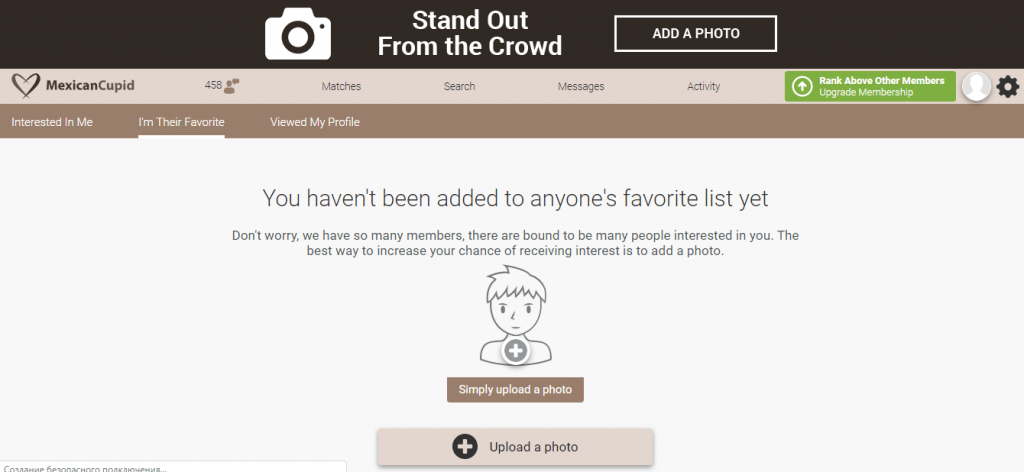Open the Activity menu

(x=703, y=87)
